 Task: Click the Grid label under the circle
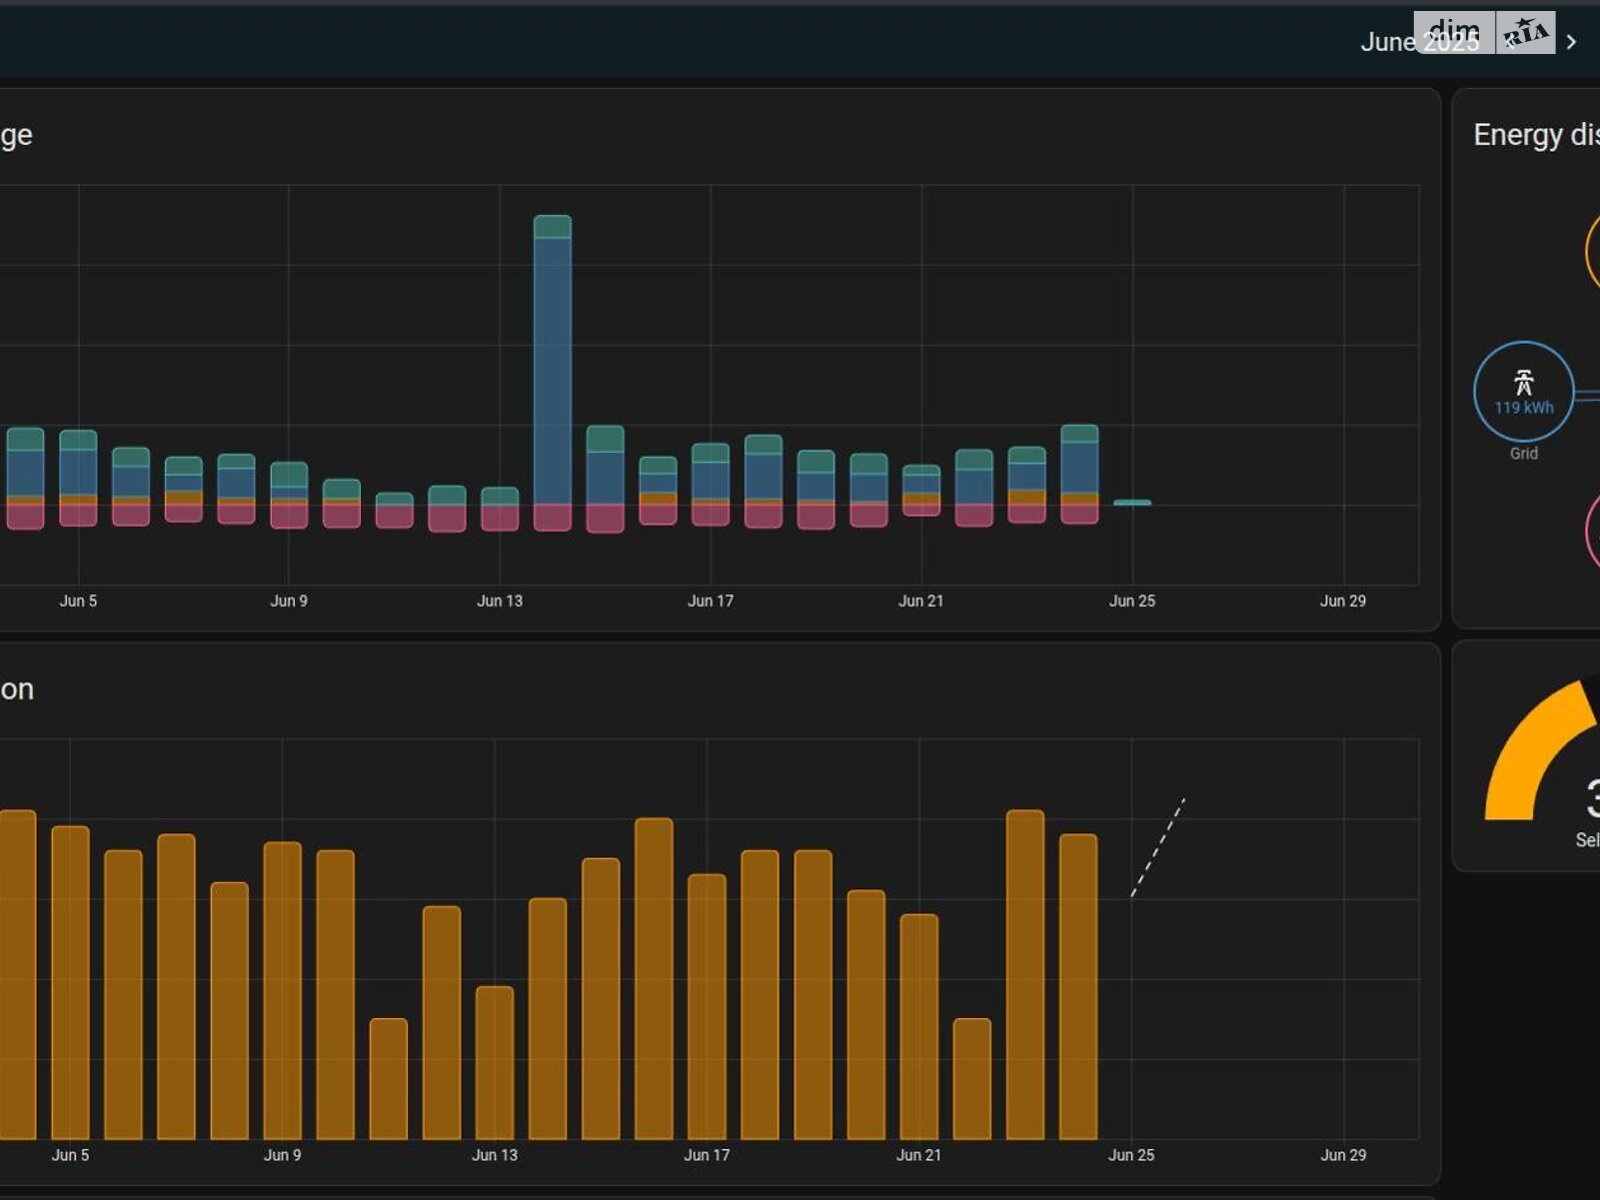pyautogui.click(x=1524, y=453)
